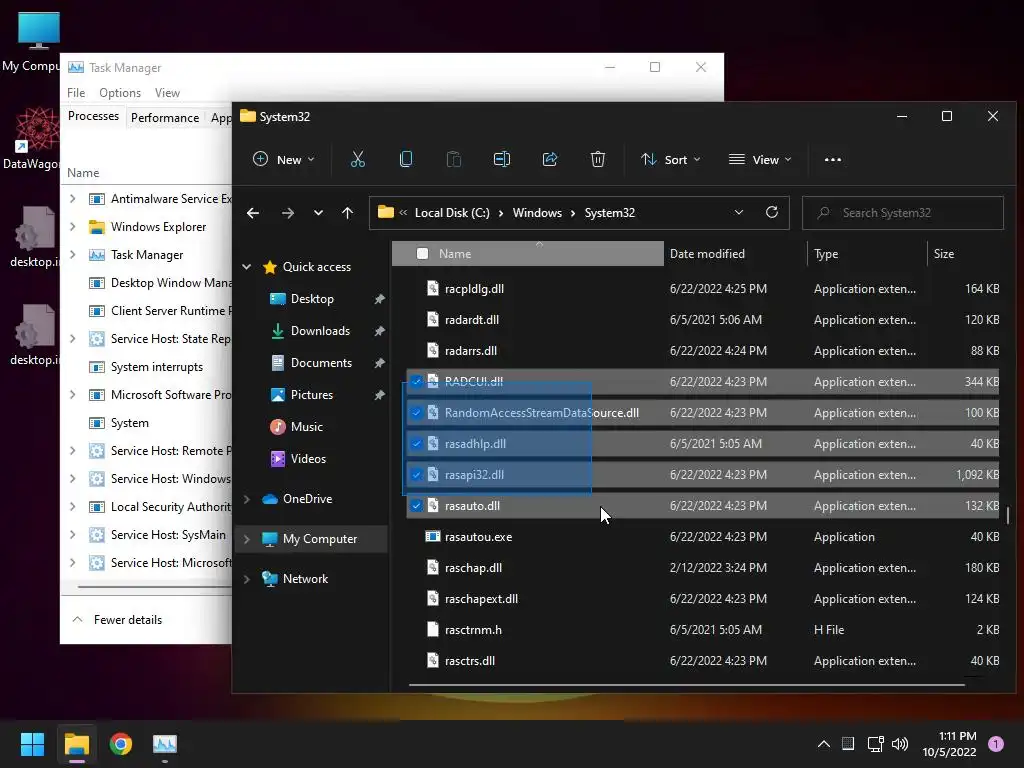Uncheck the RADCUI.dll checkbox
The image size is (1024, 768).
pos(416,382)
